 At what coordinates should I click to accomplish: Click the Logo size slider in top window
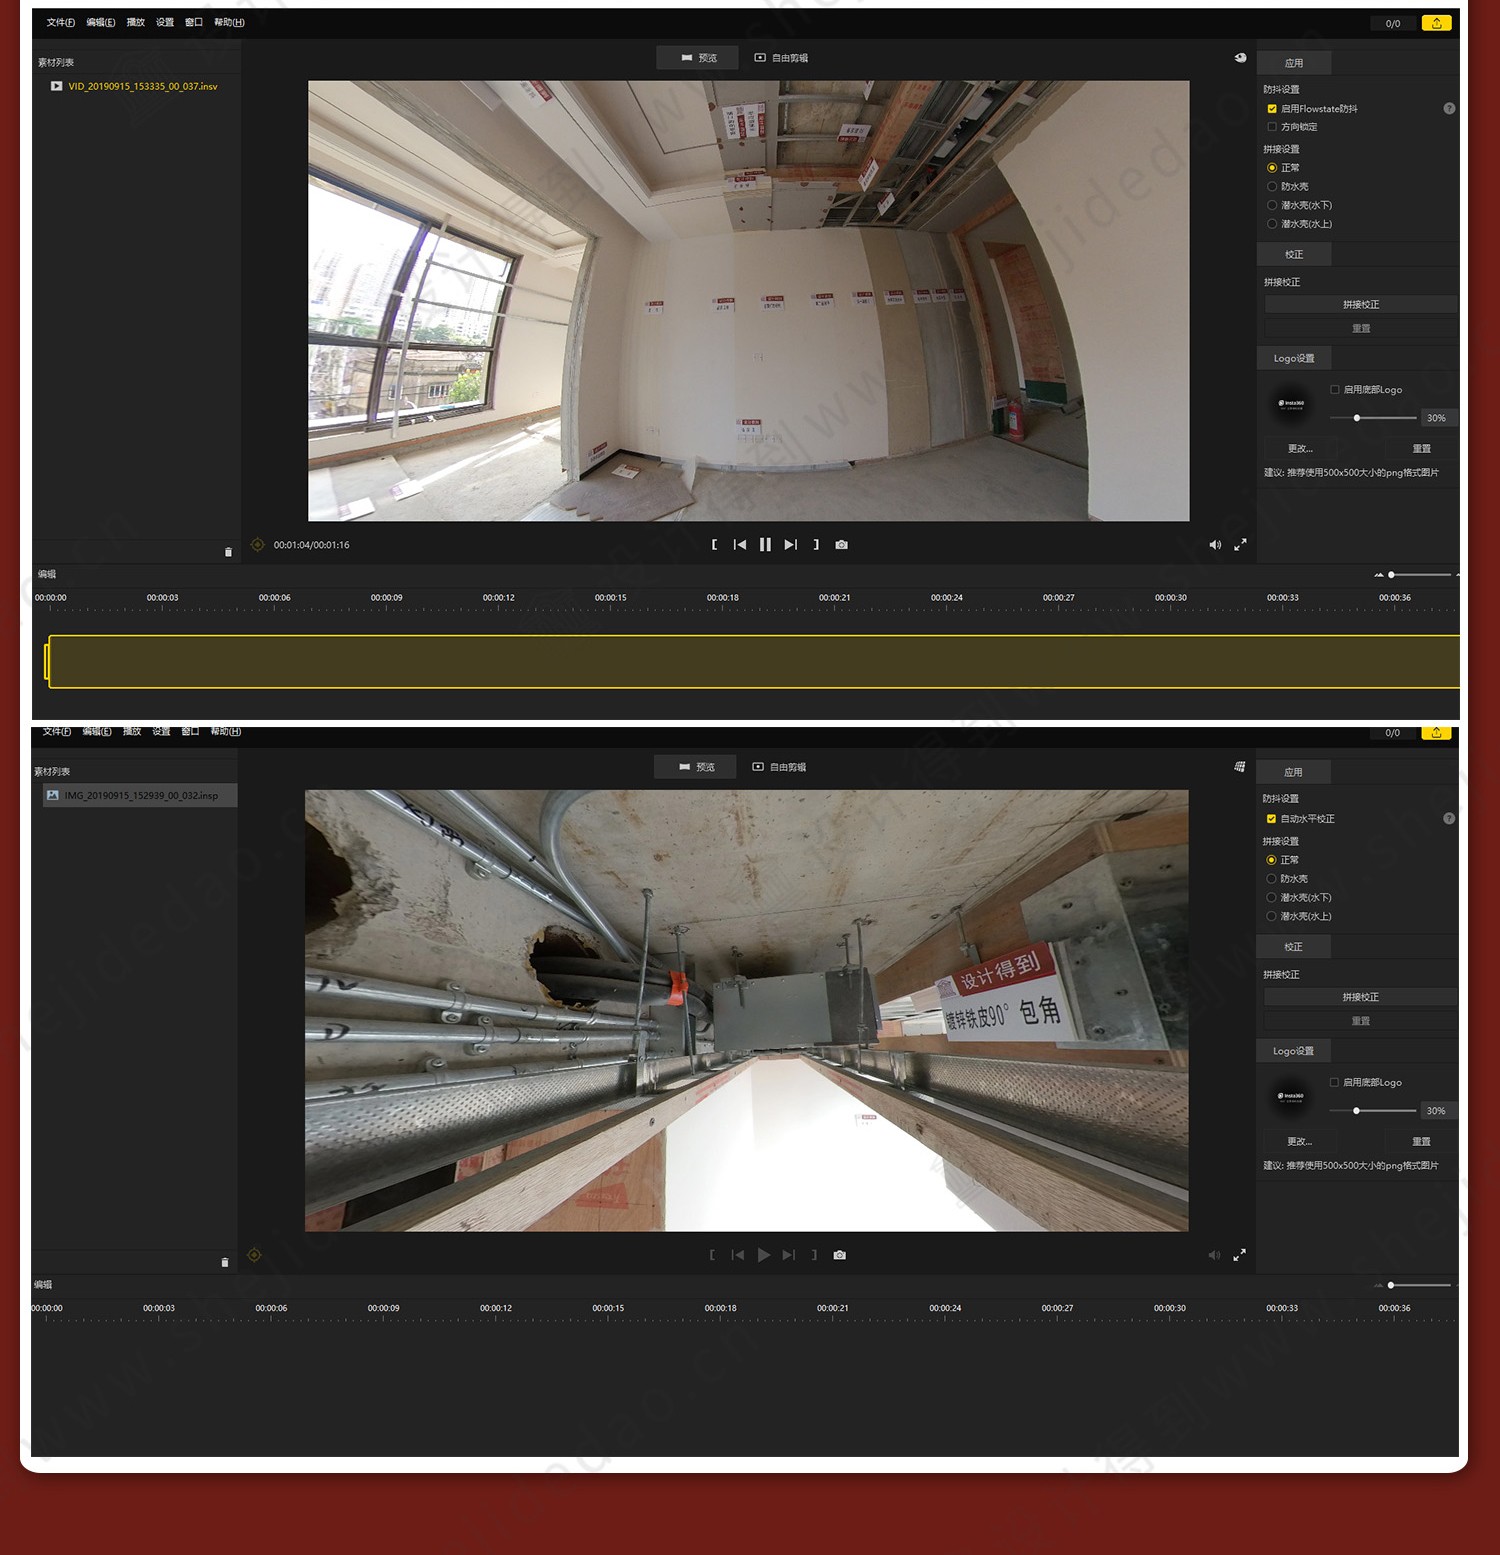[x=1372, y=418]
